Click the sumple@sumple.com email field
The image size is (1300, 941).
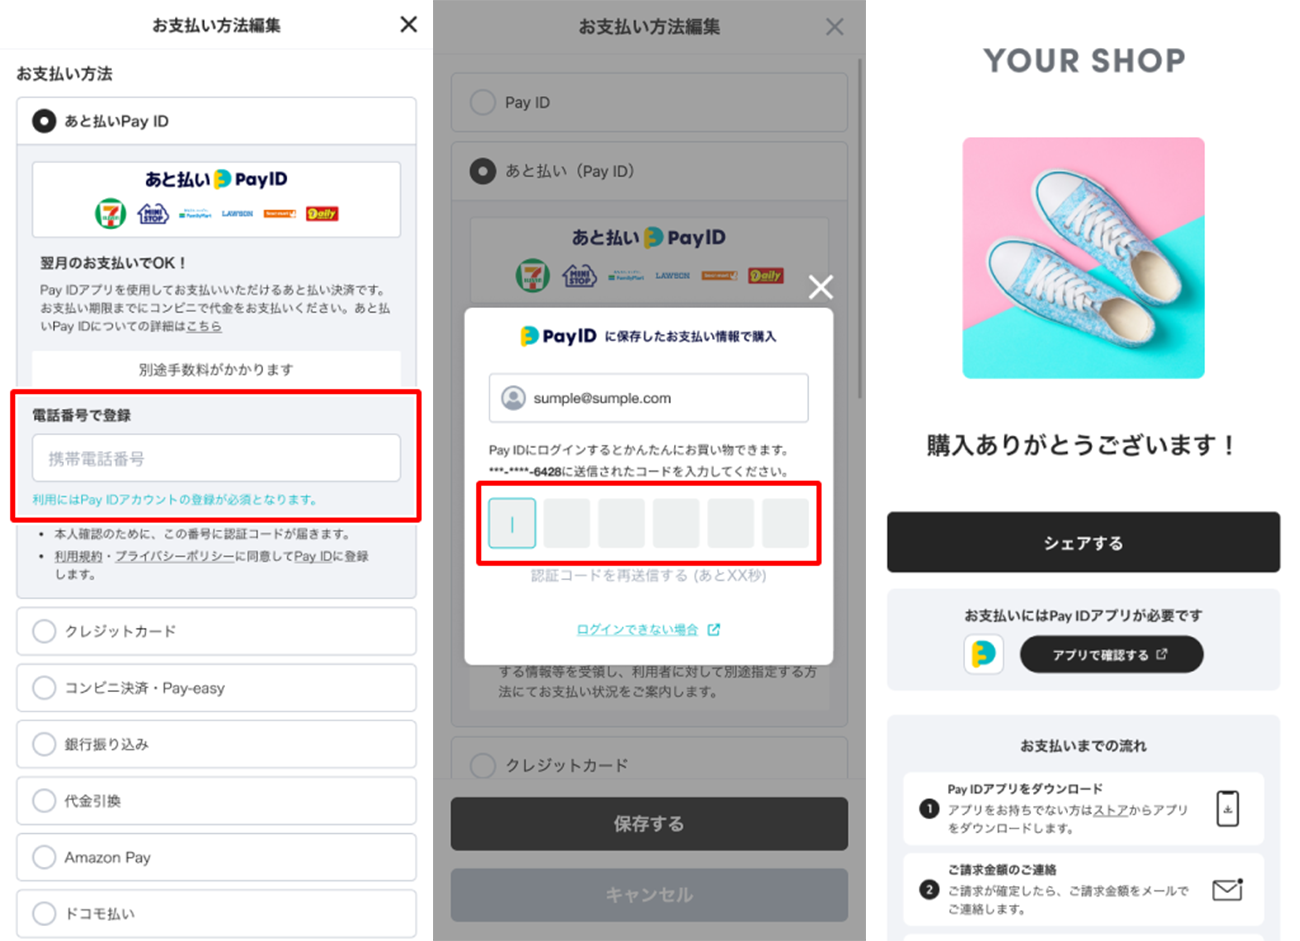pyautogui.click(x=648, y=398)
